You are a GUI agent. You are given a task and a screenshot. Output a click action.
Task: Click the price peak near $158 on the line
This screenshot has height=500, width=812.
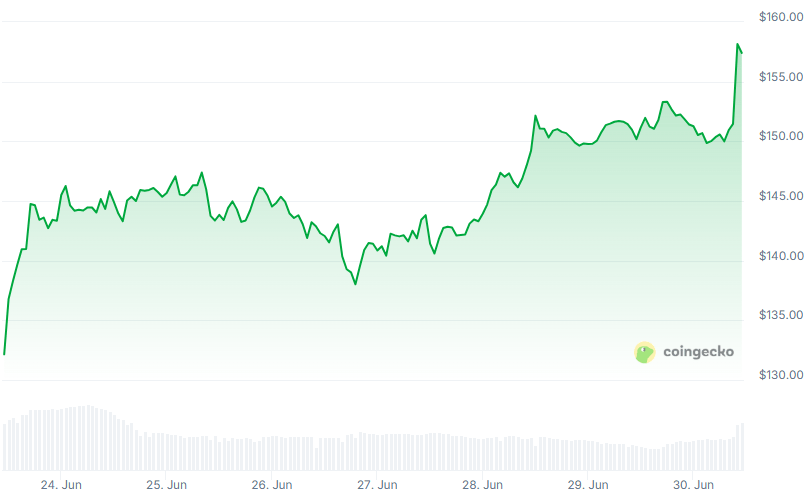[x=737, y=45]
